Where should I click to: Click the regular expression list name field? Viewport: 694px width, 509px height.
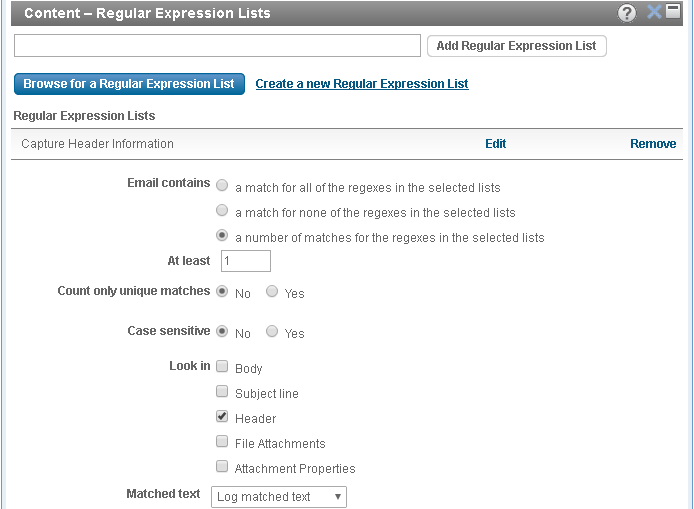pos(217,46)
